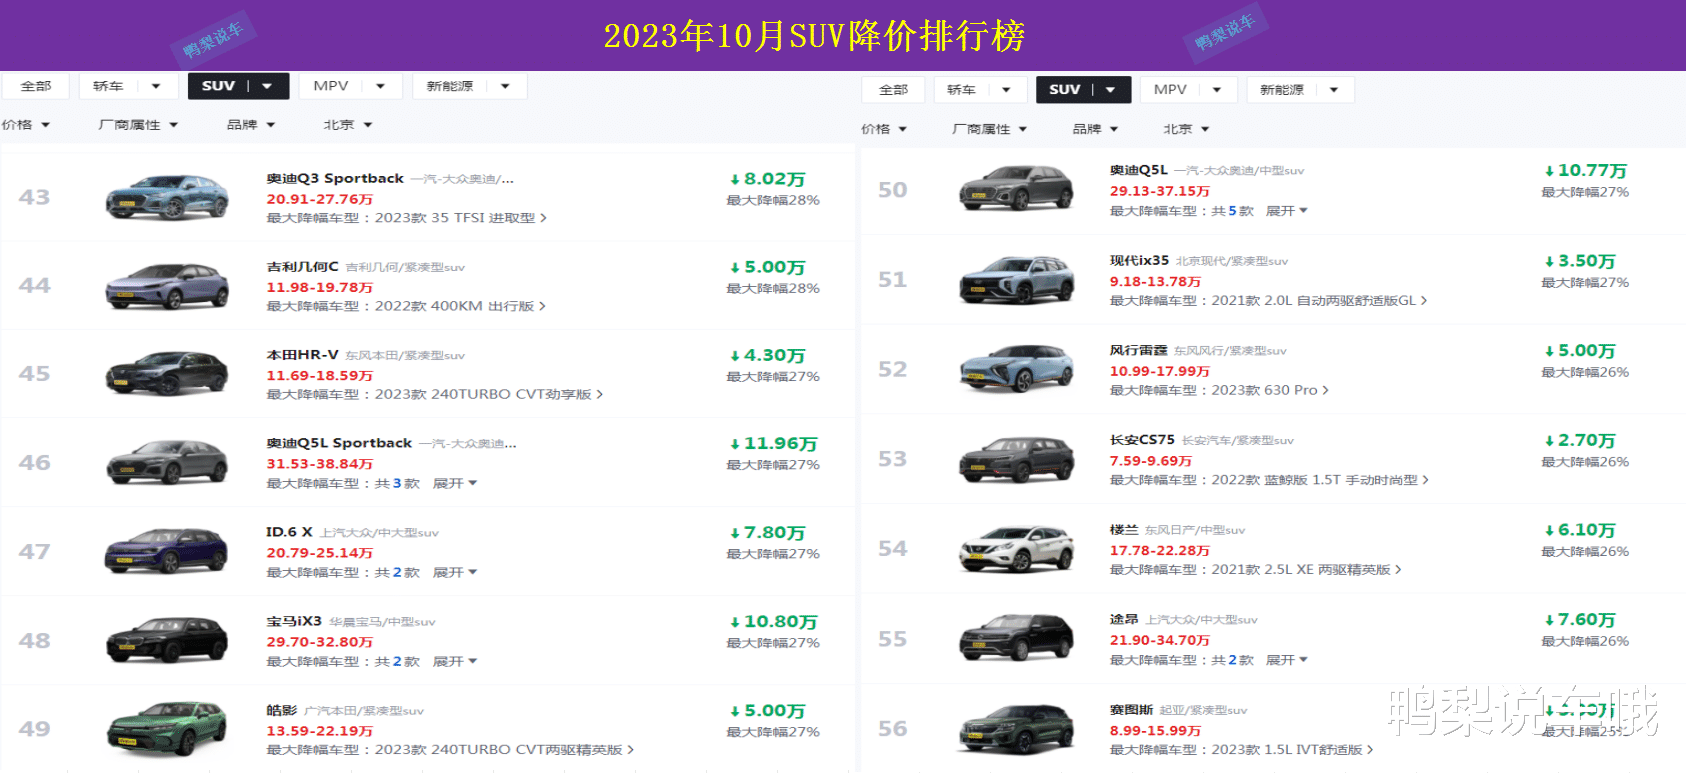Open the 宝马iX3 car thumbnail
Screen dimensions: 1686x773
pos(167,640)
